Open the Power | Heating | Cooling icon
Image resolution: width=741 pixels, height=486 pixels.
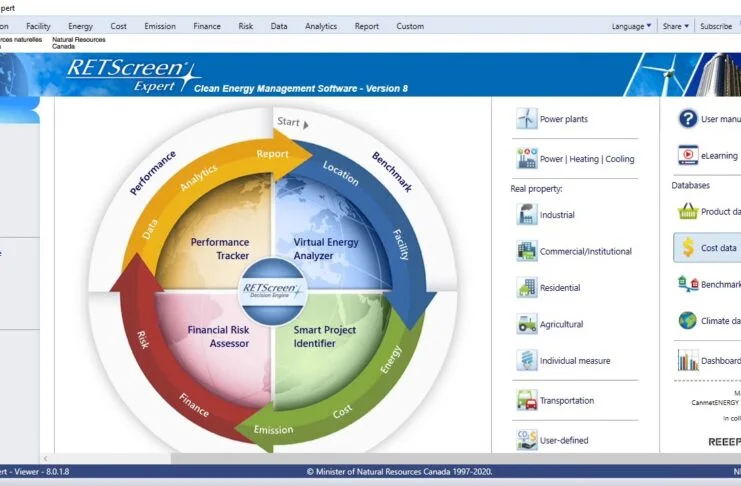(526, 158)
